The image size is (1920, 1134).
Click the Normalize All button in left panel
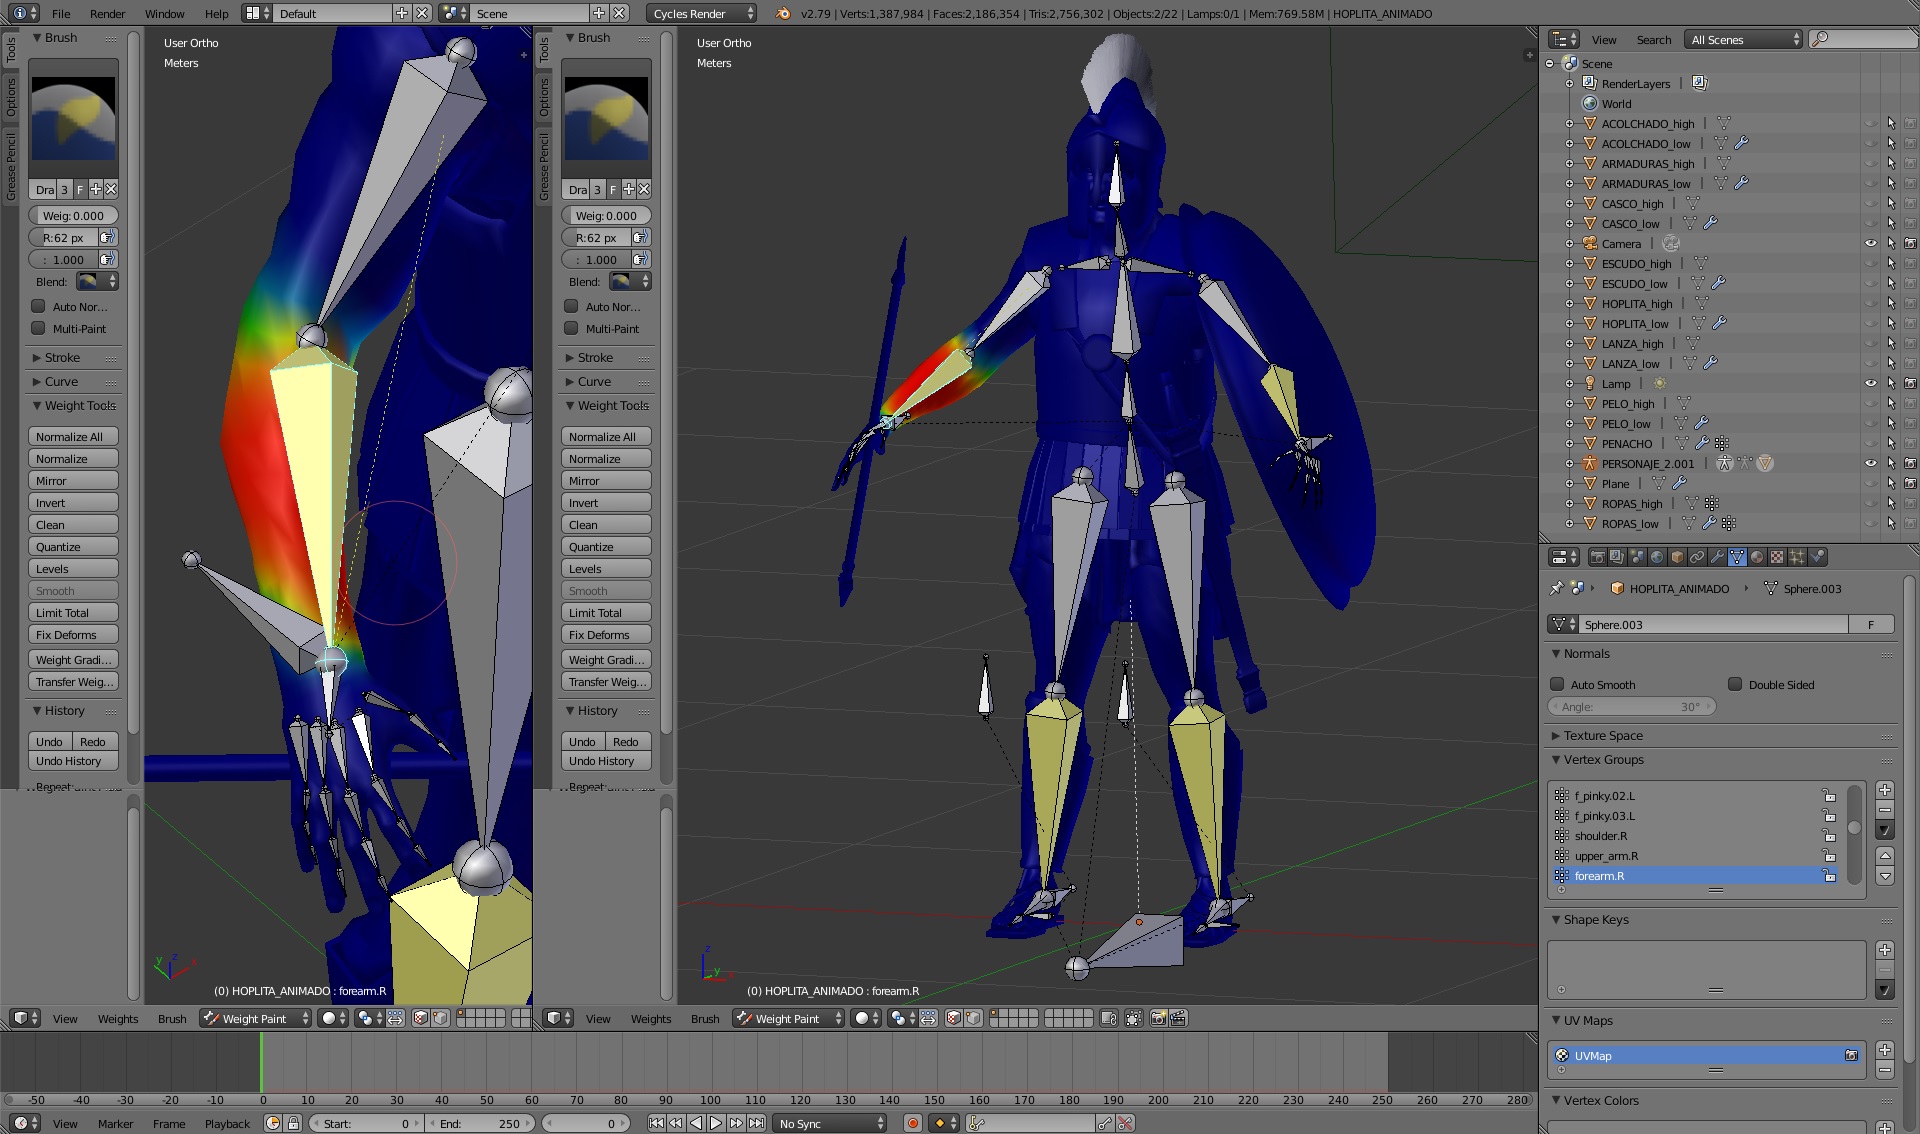point(73,436)
